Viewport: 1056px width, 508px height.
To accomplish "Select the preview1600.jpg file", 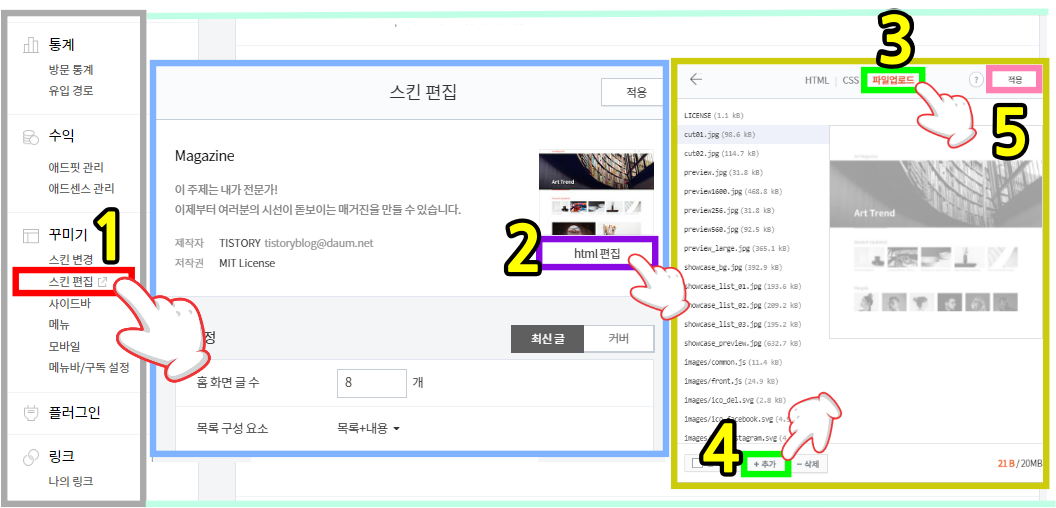I will coord(733,191).
